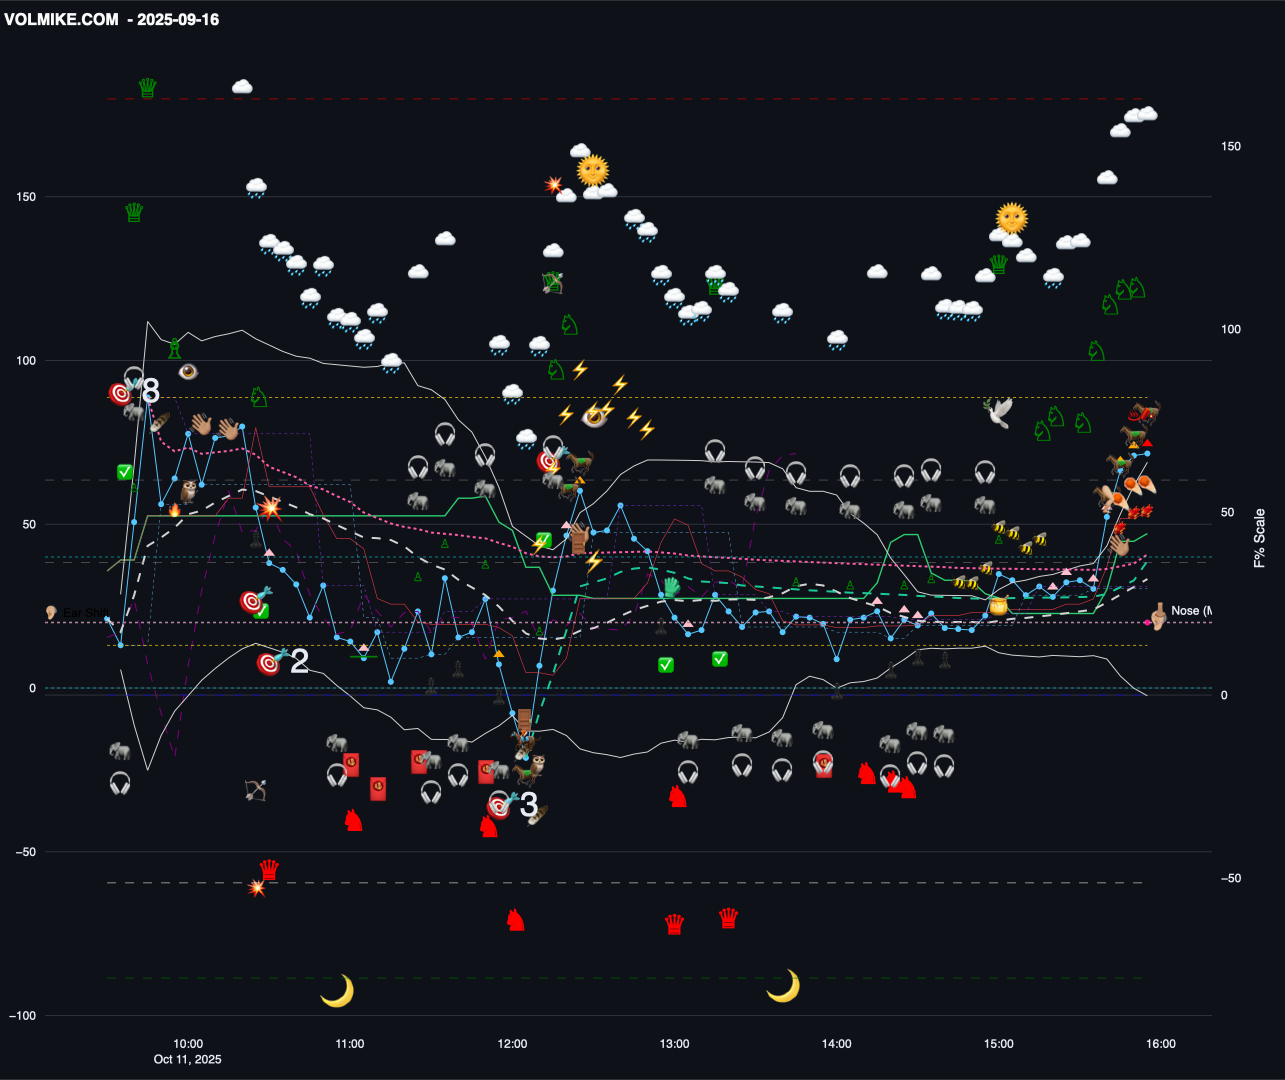Click the 14:00 time axis label
The height and width of the screenshot is (1080, 1285).
point(837,1044)
